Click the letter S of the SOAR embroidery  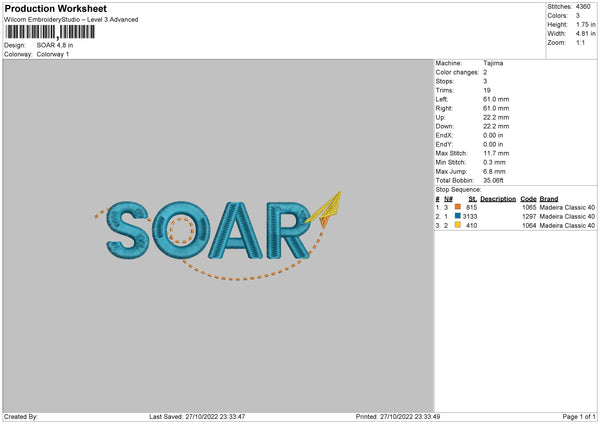[x=127, y=230]
